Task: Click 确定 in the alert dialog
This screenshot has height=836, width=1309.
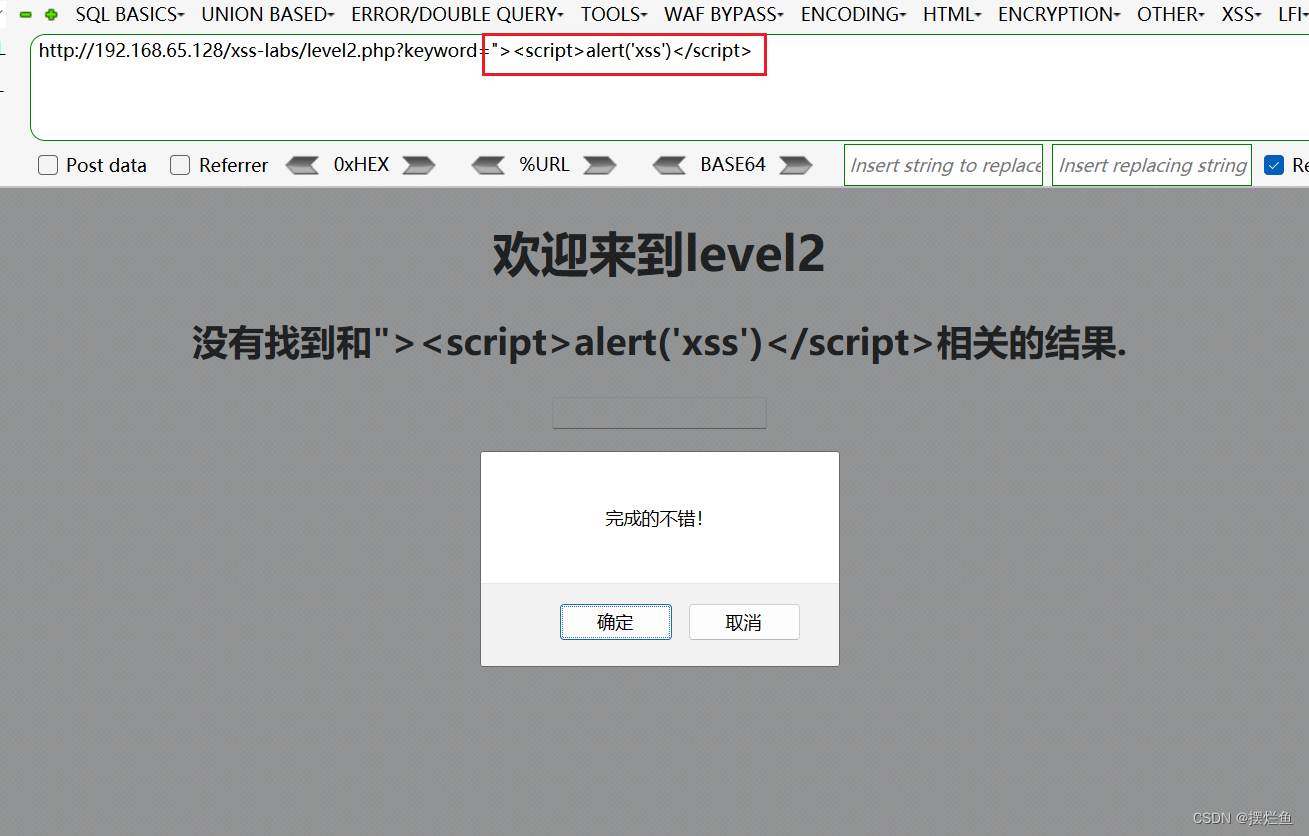Action: click(616, 622)
